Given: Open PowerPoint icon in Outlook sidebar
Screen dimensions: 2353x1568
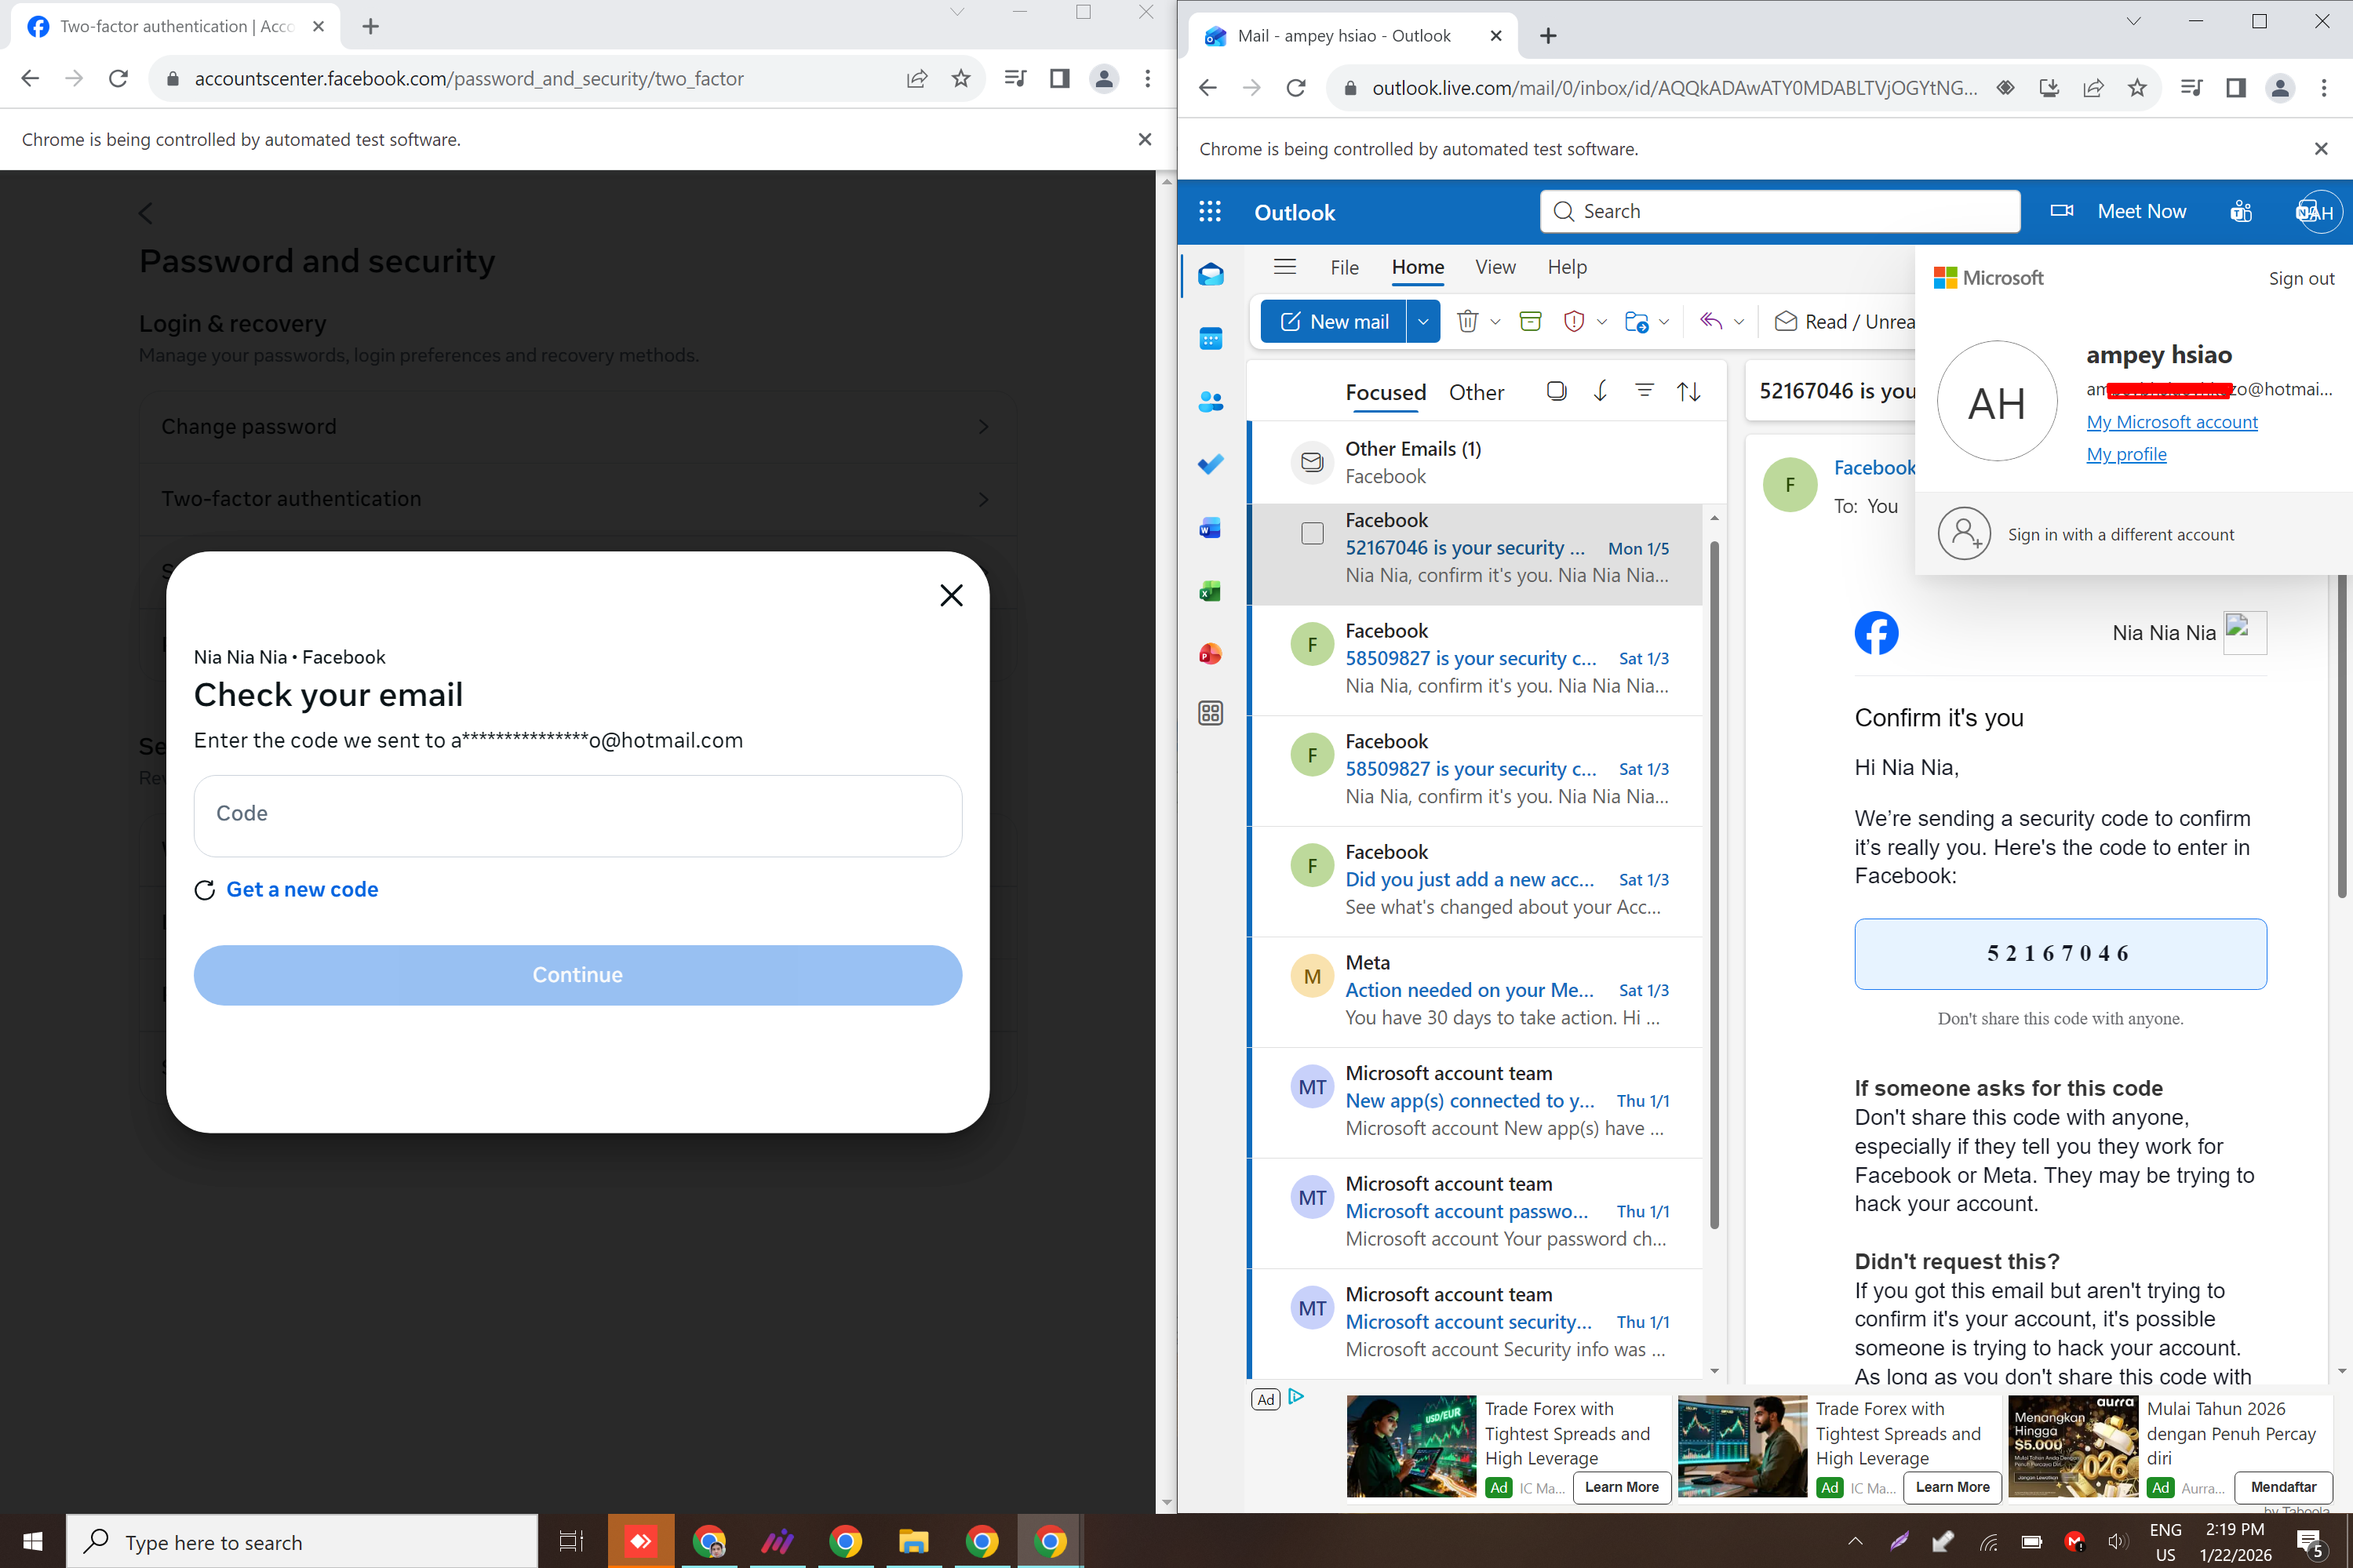Looking at the screenshot, I should (1210, 654).
